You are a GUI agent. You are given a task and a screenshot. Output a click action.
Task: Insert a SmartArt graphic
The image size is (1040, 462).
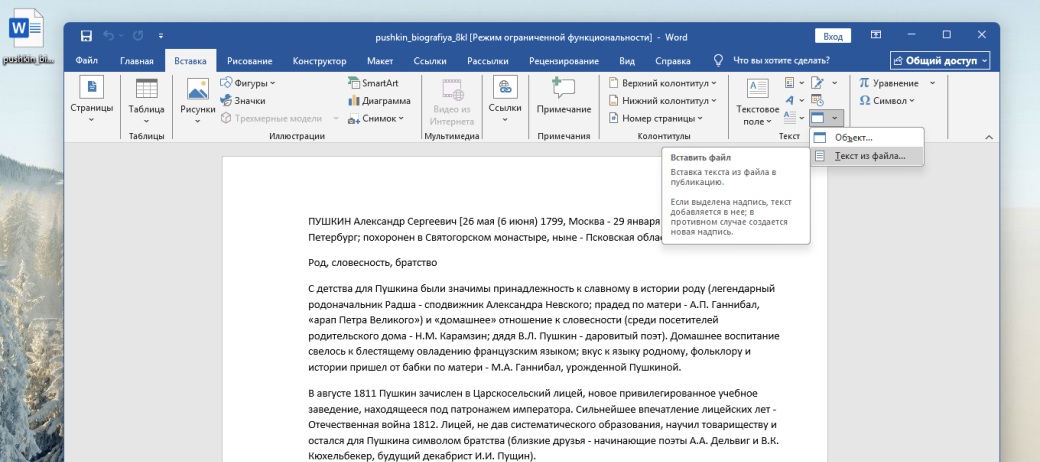[x=373, y=84]
